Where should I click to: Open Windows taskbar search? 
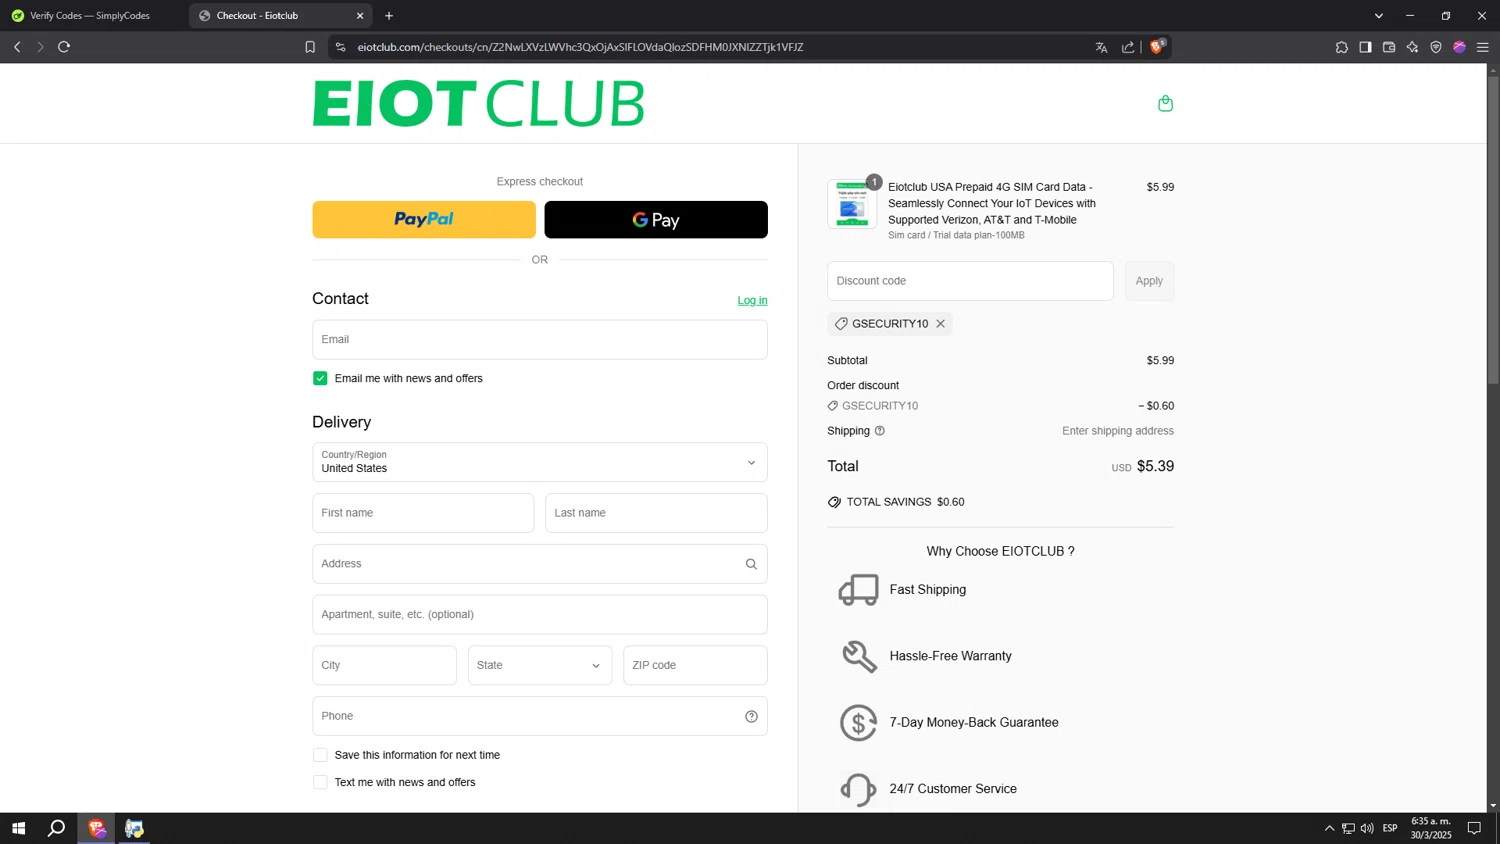[57, 828]
